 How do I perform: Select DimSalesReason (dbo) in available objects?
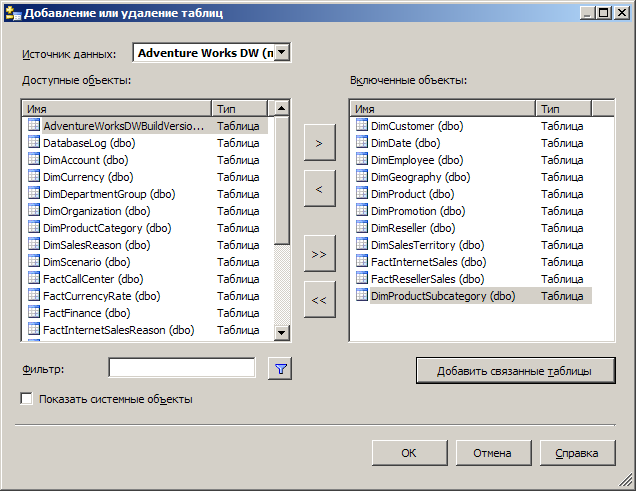(97, 245)
